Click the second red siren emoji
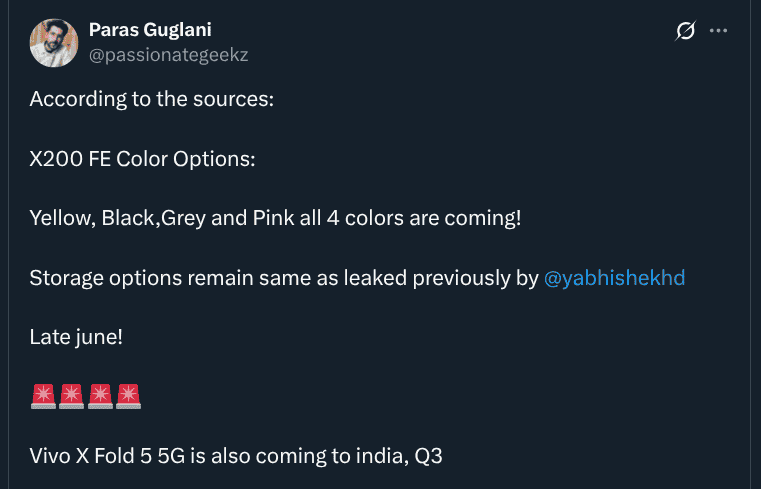761x489 pixels. [x=71, y=396]
